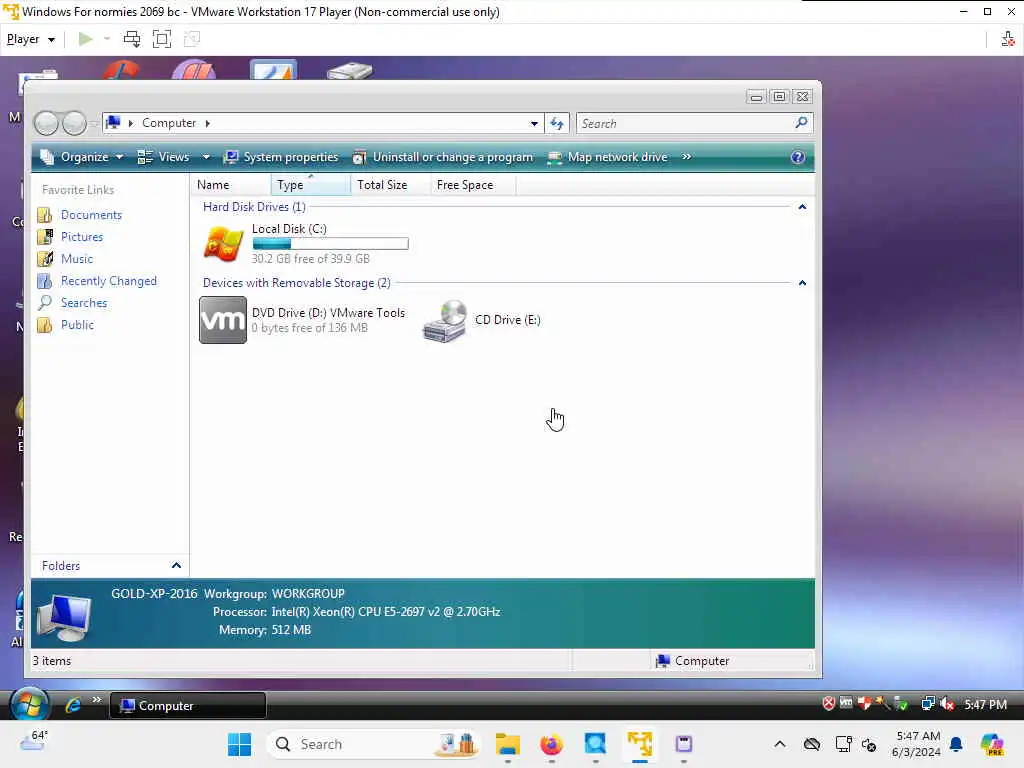Click System properties toolbar button
The image size is (1024, 768).
click(x=281, y=157)
